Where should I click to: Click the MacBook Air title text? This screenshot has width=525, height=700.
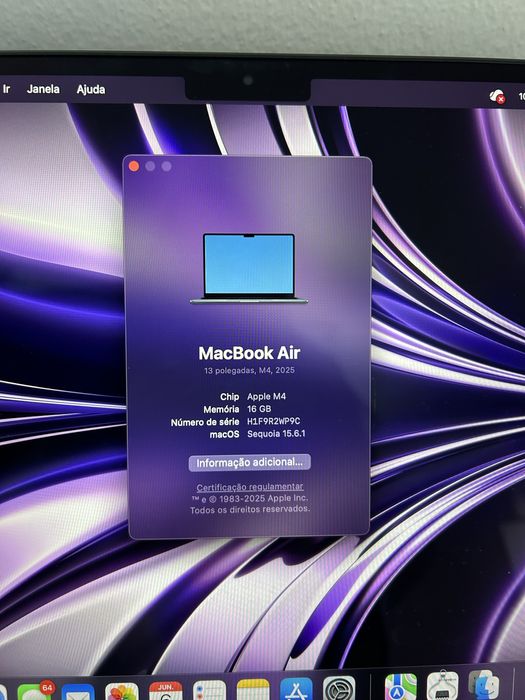249,353
